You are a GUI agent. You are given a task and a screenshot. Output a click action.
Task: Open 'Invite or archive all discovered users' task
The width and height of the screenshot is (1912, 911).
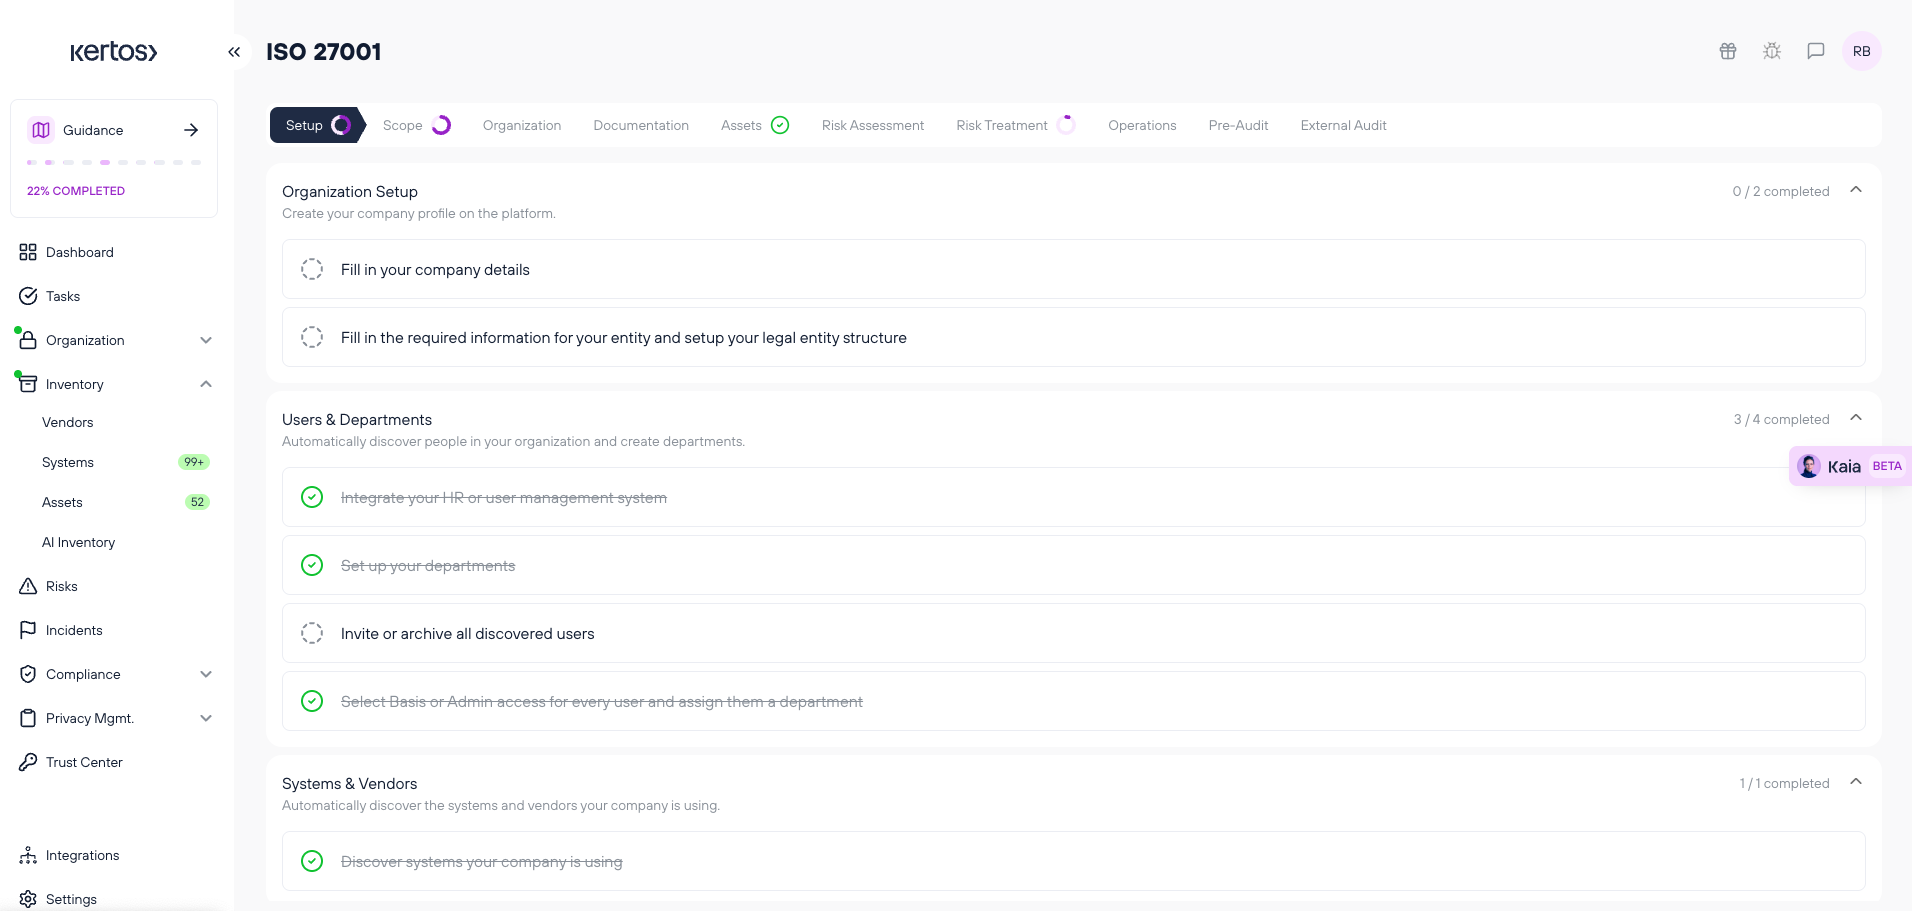click(x=1074, y=633)
